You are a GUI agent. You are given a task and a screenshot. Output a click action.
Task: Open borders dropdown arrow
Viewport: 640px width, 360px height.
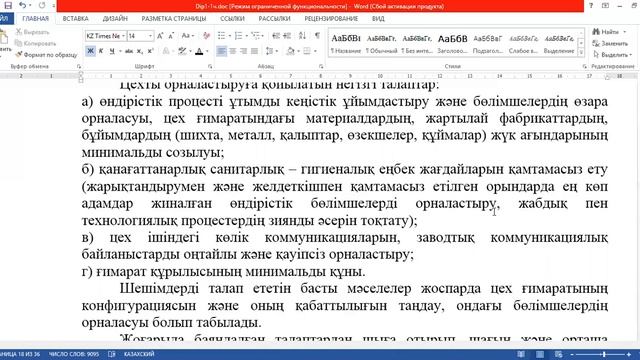click(x=315, y=51)
